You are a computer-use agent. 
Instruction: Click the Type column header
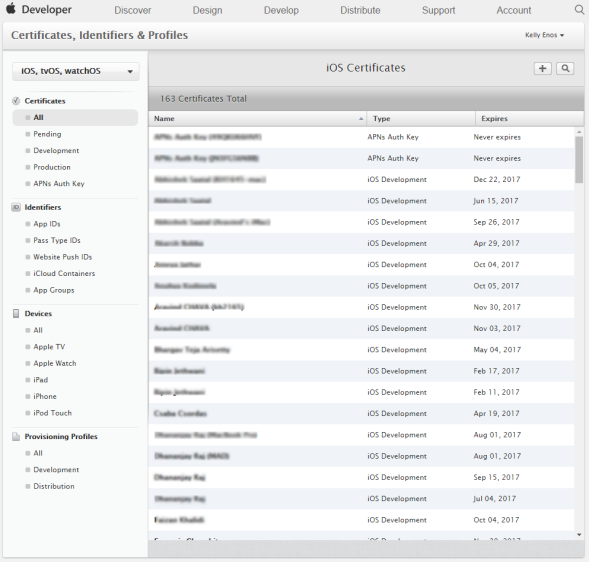click(421, 118)
